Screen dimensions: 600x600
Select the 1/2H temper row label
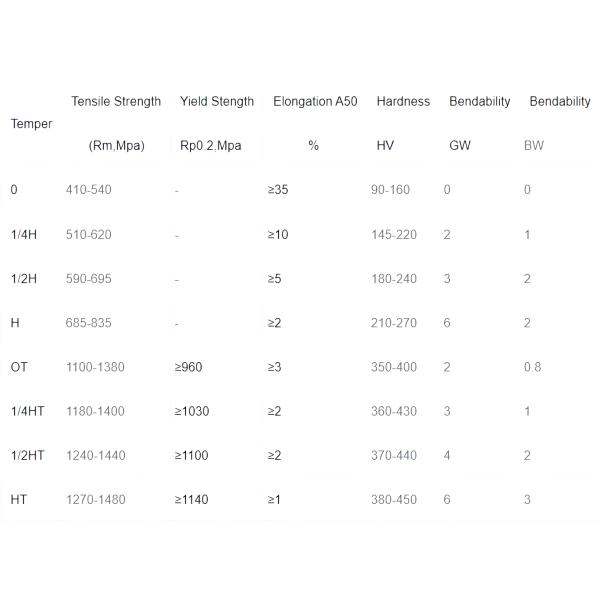[25, 279]
